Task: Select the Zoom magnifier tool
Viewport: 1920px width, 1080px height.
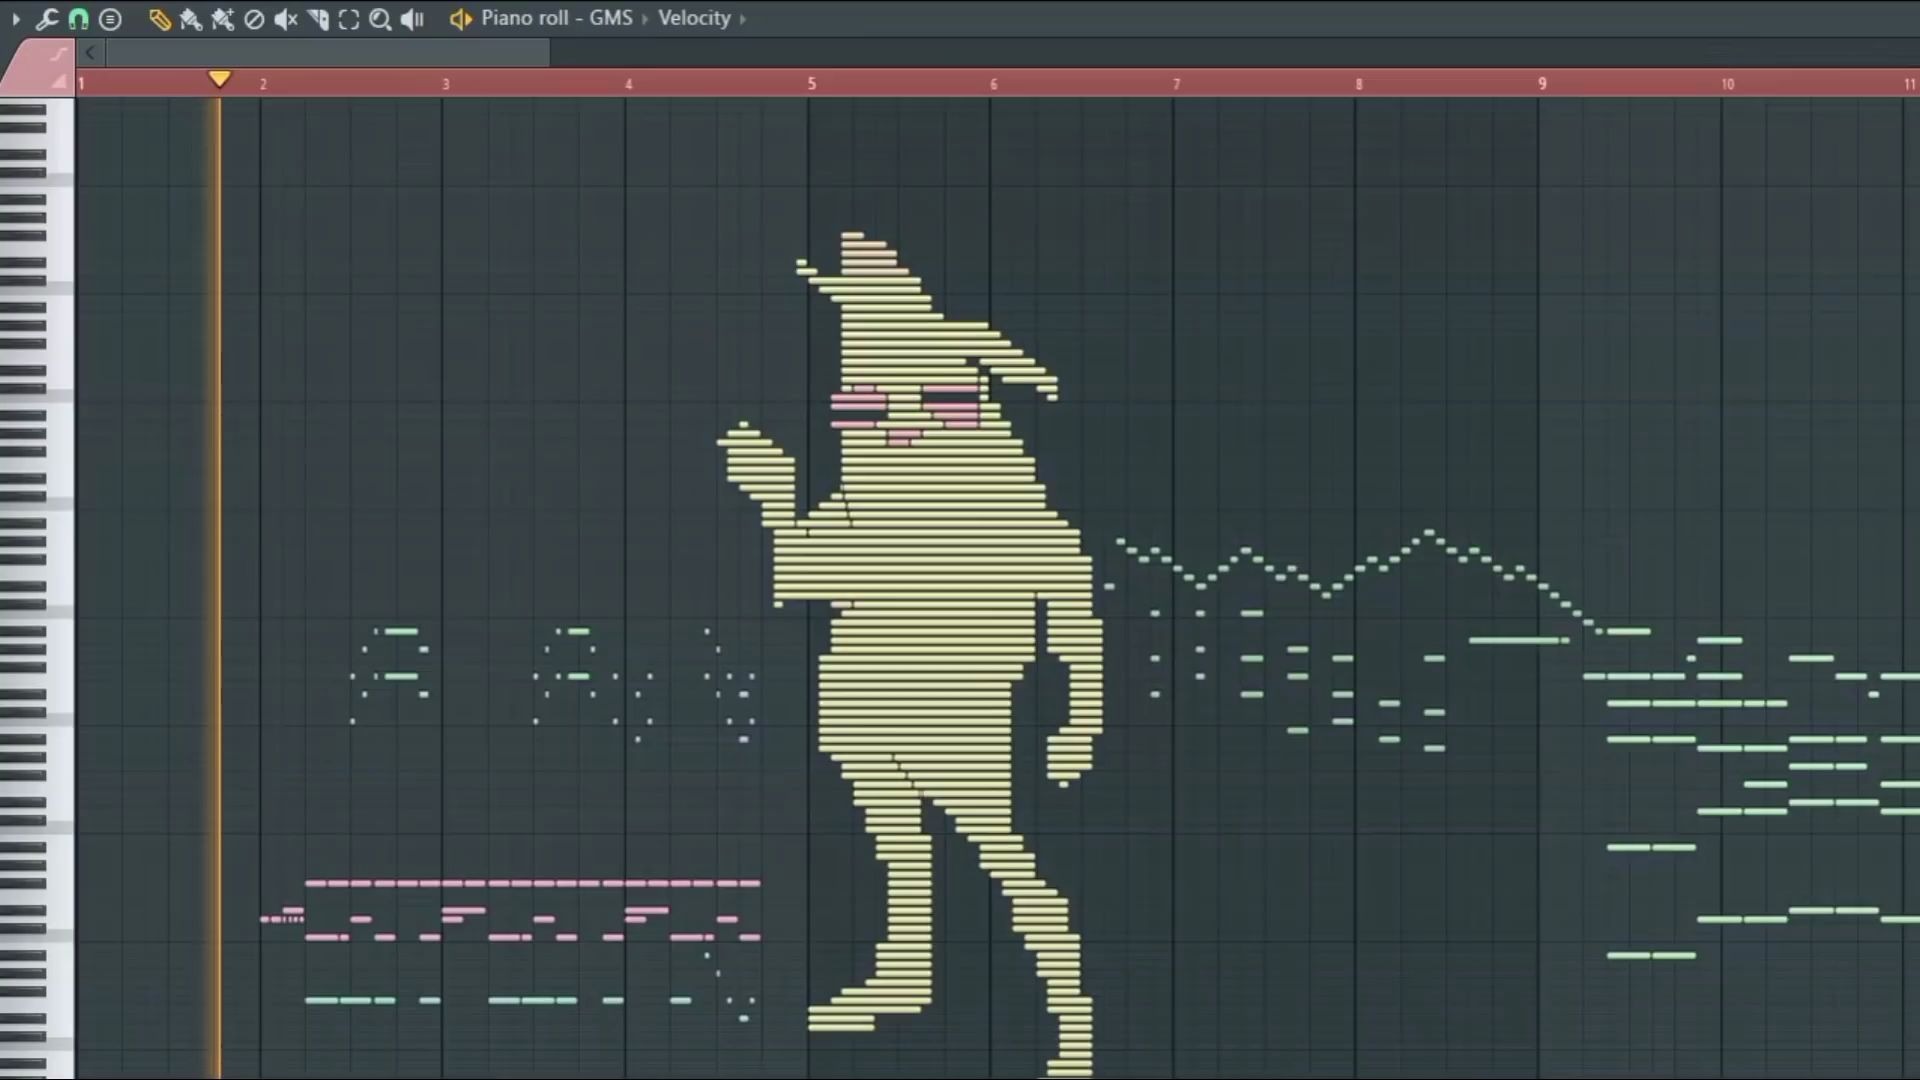Action: (380, 19)
